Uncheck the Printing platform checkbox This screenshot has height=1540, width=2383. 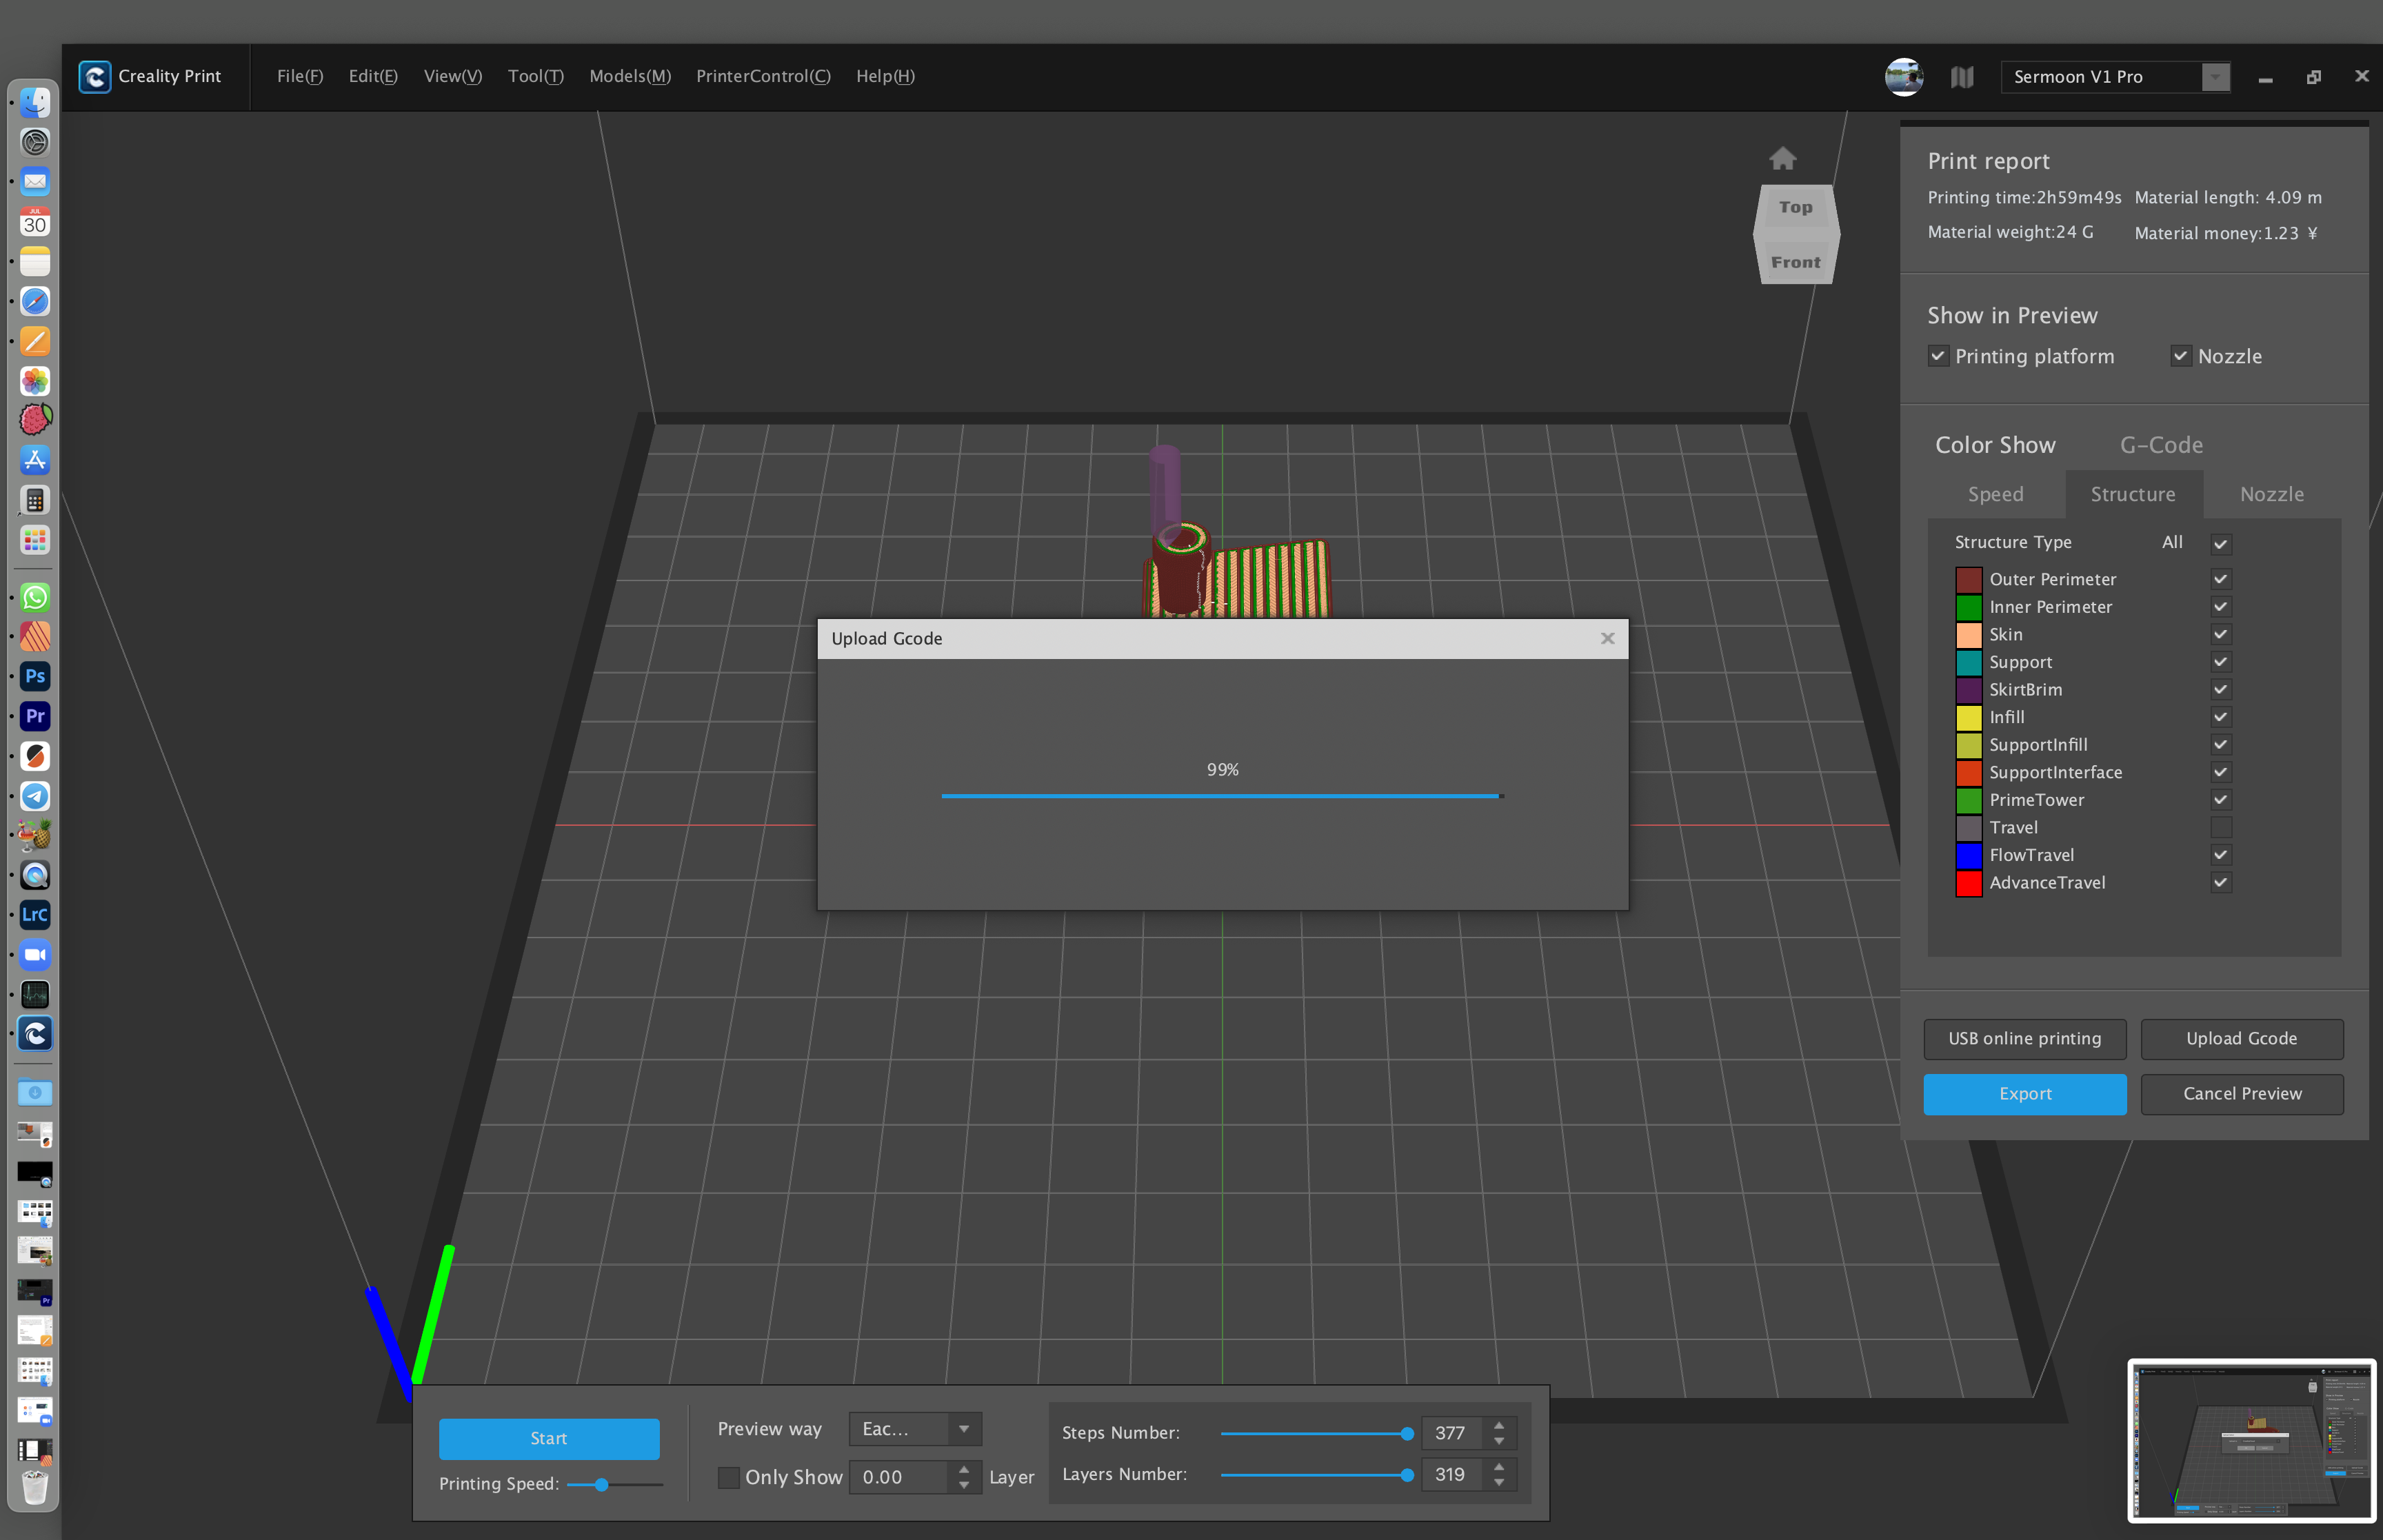coord(1938,356)
